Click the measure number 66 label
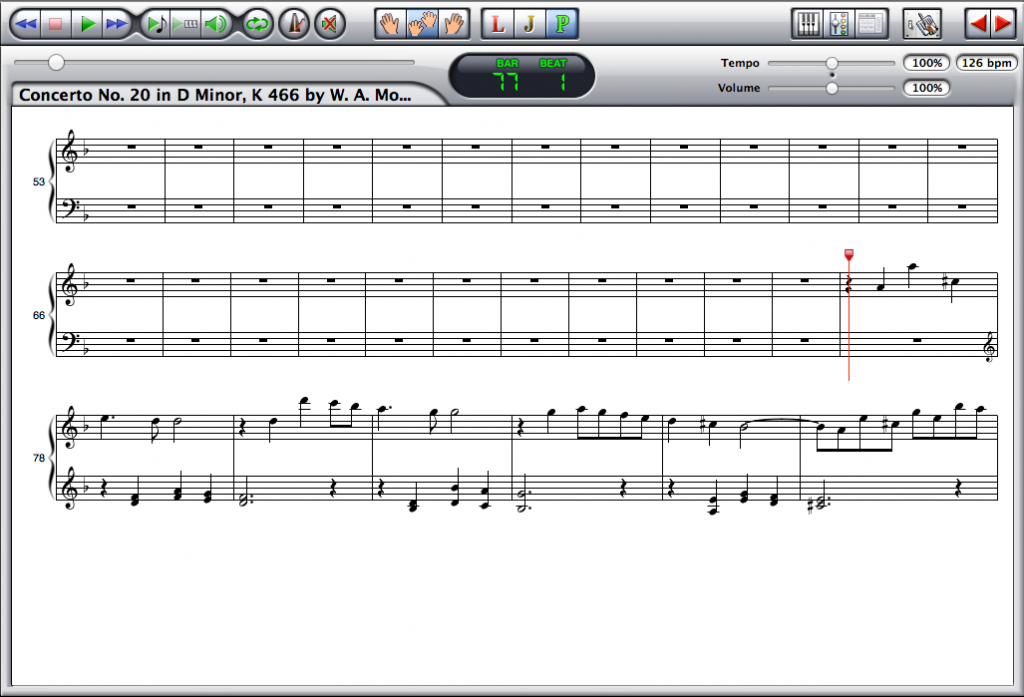The height and width of the screenshot is (697, 1024). point(39,316)
